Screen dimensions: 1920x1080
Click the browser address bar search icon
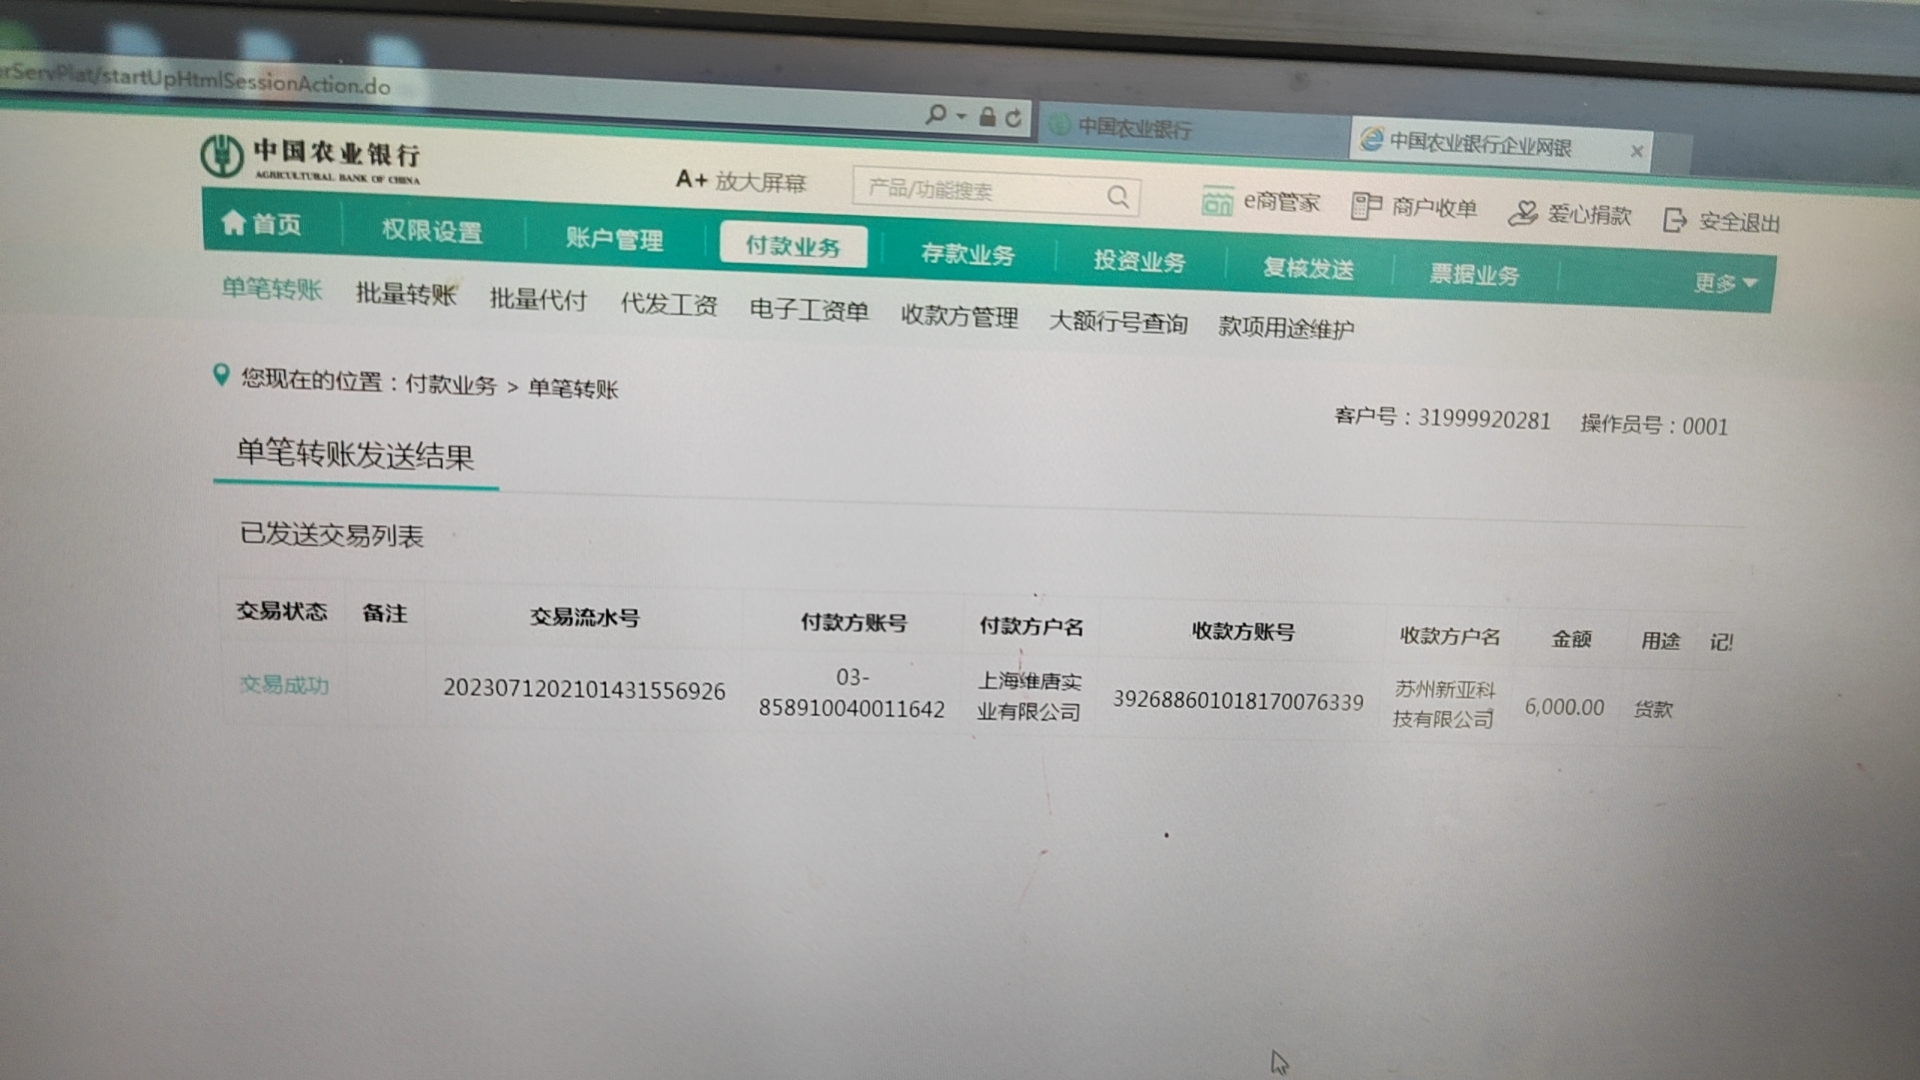pos(936,115)
